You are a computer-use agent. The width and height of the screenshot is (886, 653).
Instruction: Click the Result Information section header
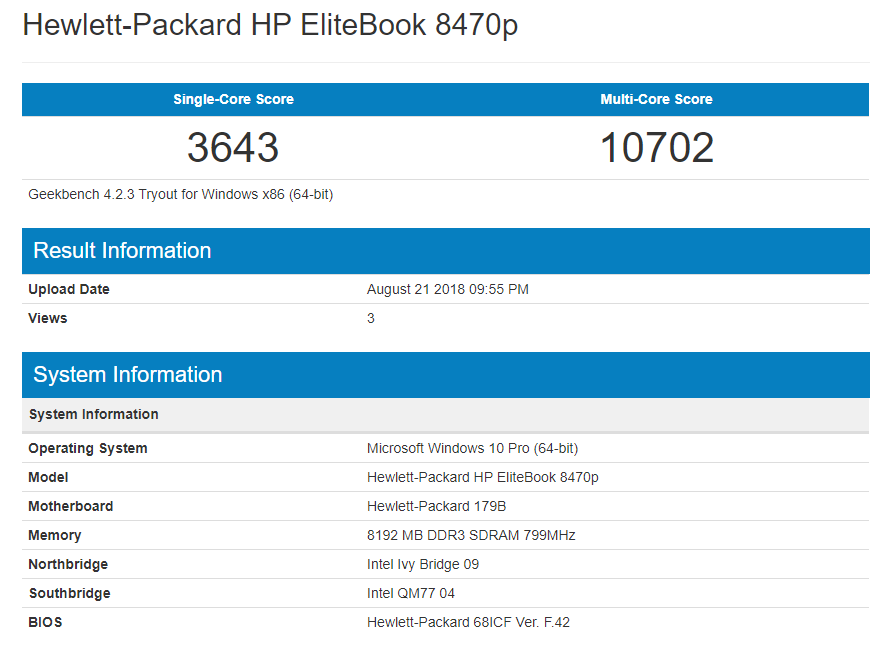(122, 251)
